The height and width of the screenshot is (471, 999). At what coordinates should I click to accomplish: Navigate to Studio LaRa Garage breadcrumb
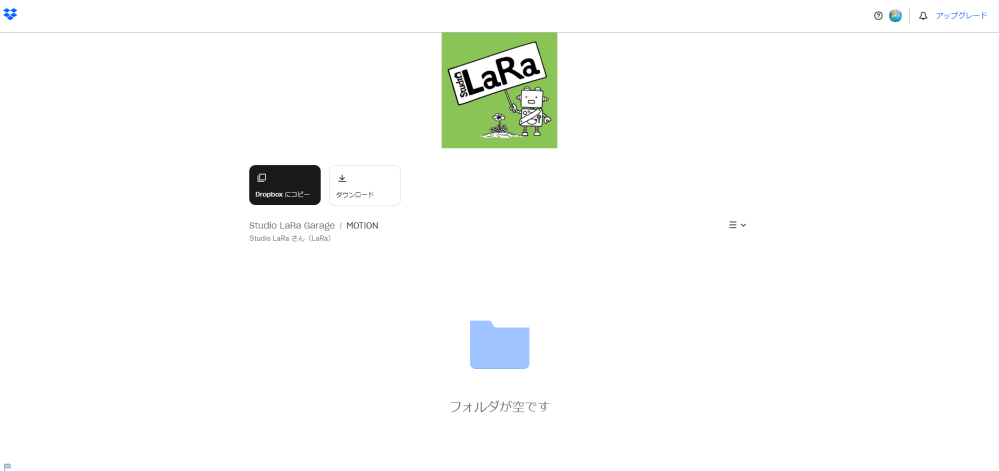tap(292, 226)
